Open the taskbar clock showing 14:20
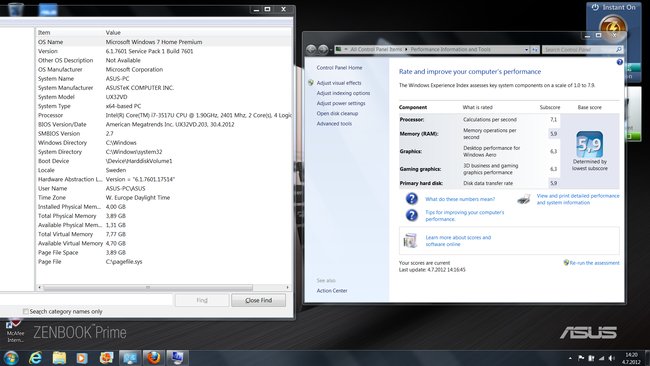This screenshot has width=650, height=366. click(631, 358)
